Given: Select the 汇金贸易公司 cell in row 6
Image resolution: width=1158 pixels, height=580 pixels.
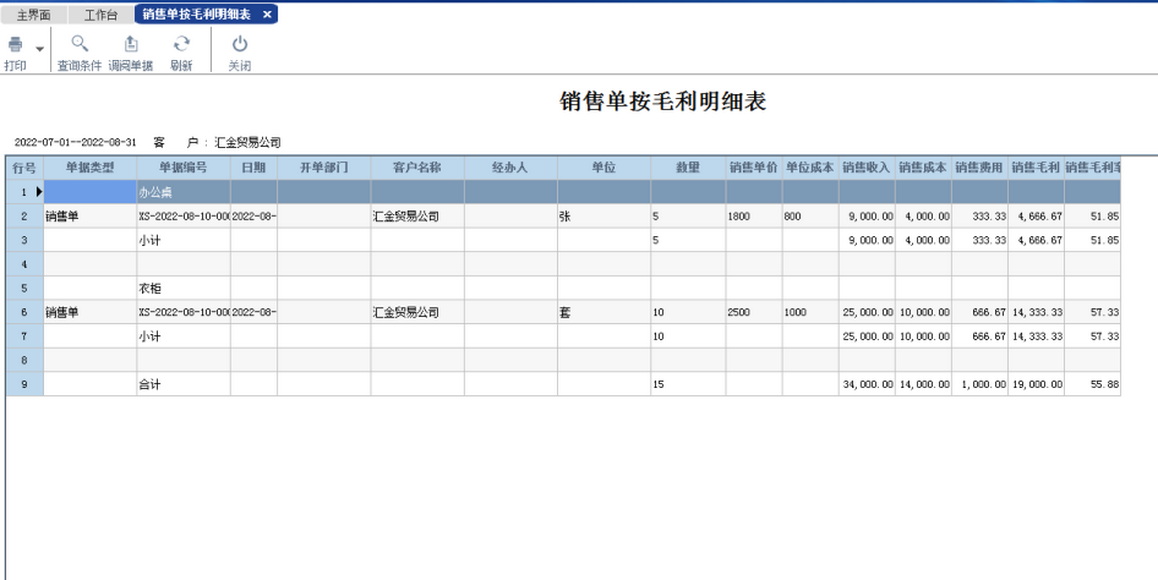Looking at the screenshot, I should [x=417, y=313].
